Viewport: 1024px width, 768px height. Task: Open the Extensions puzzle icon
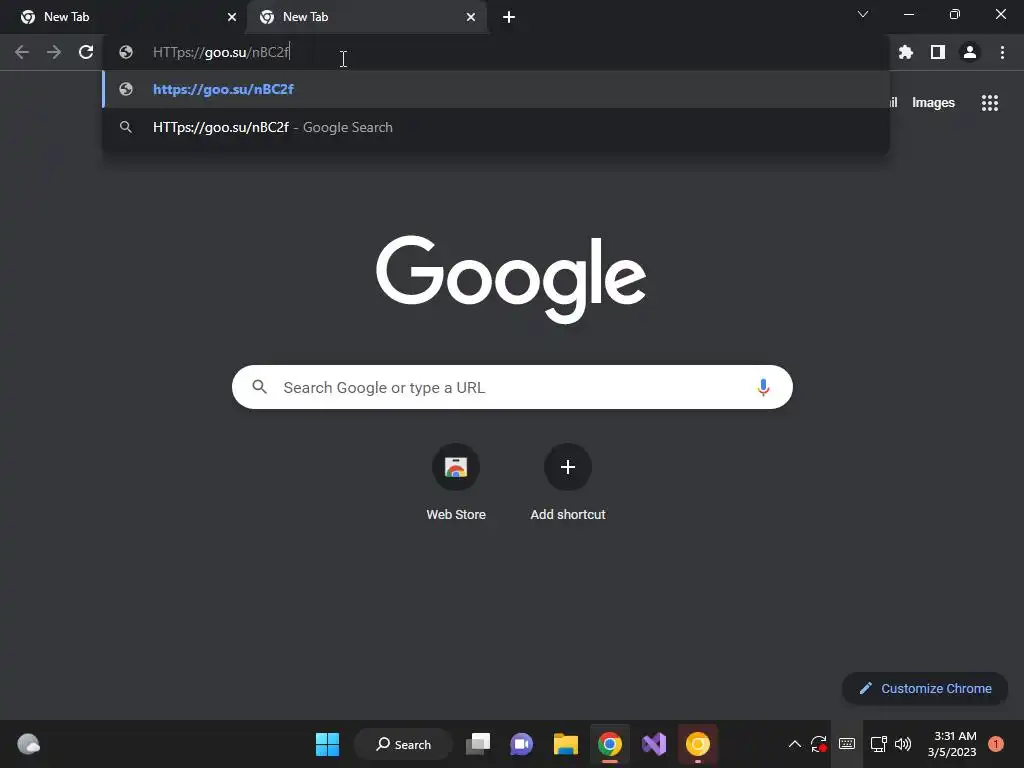click(905, 52)
